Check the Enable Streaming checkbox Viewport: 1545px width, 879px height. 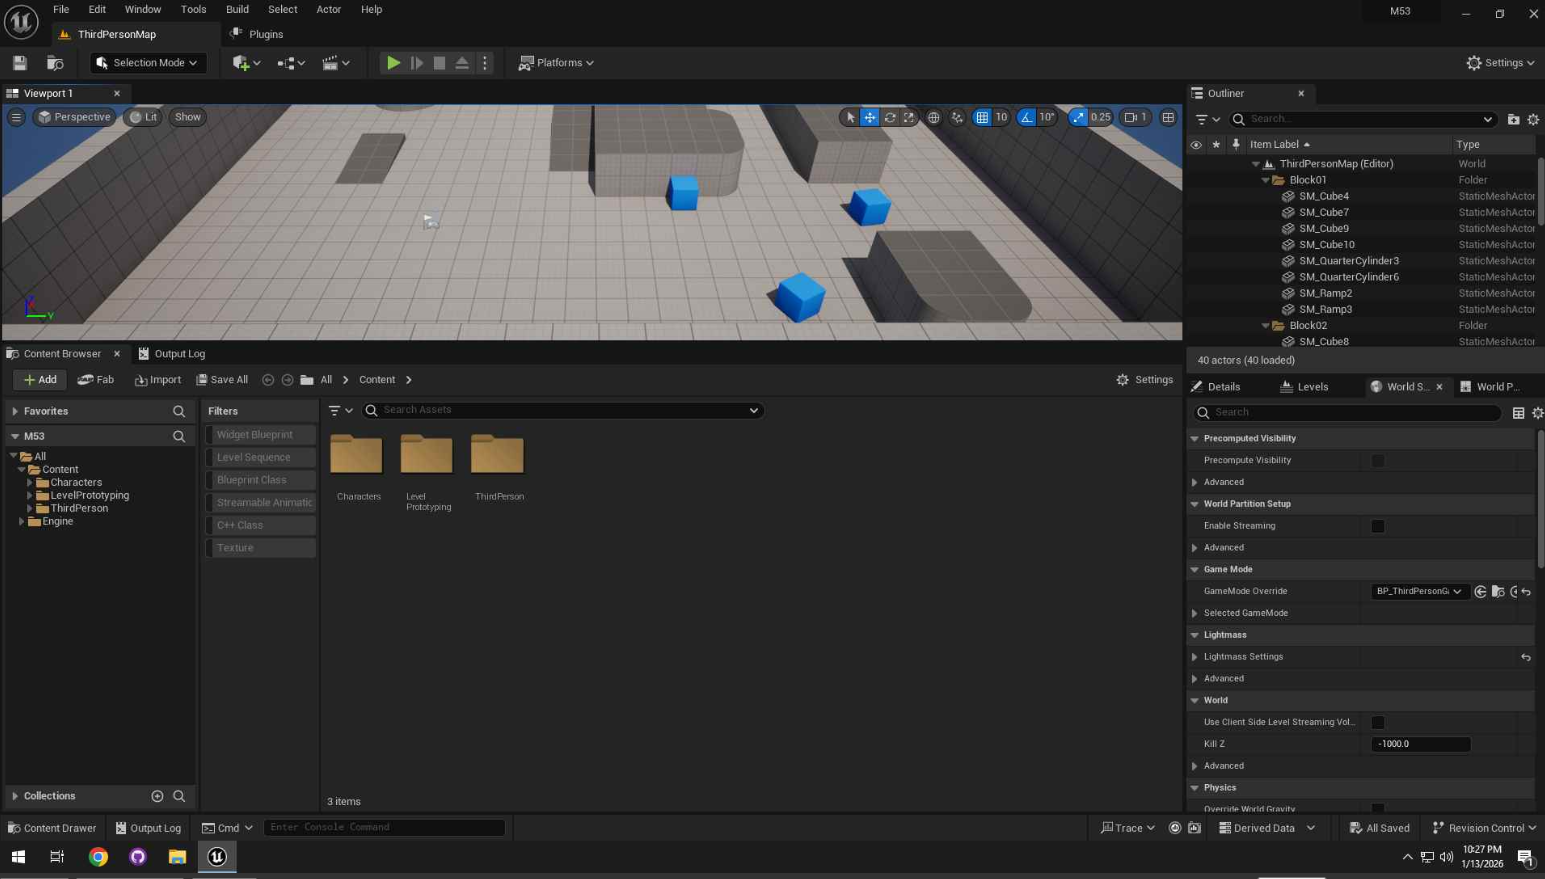coord(1378,526)
